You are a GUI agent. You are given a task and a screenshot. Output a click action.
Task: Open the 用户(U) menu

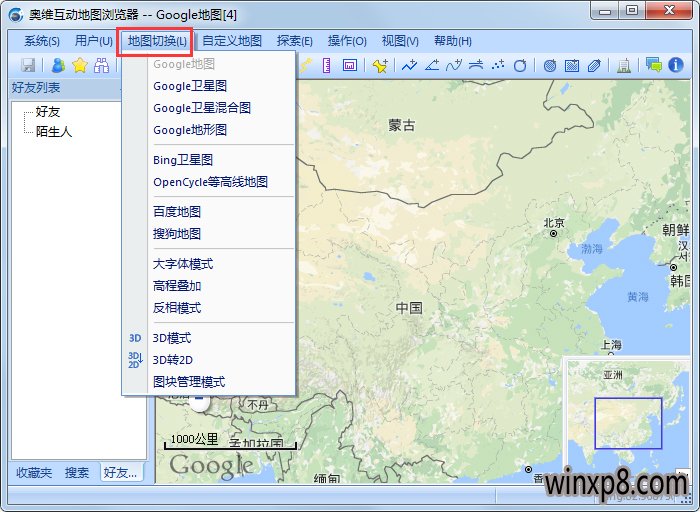(x=94, y=42)
